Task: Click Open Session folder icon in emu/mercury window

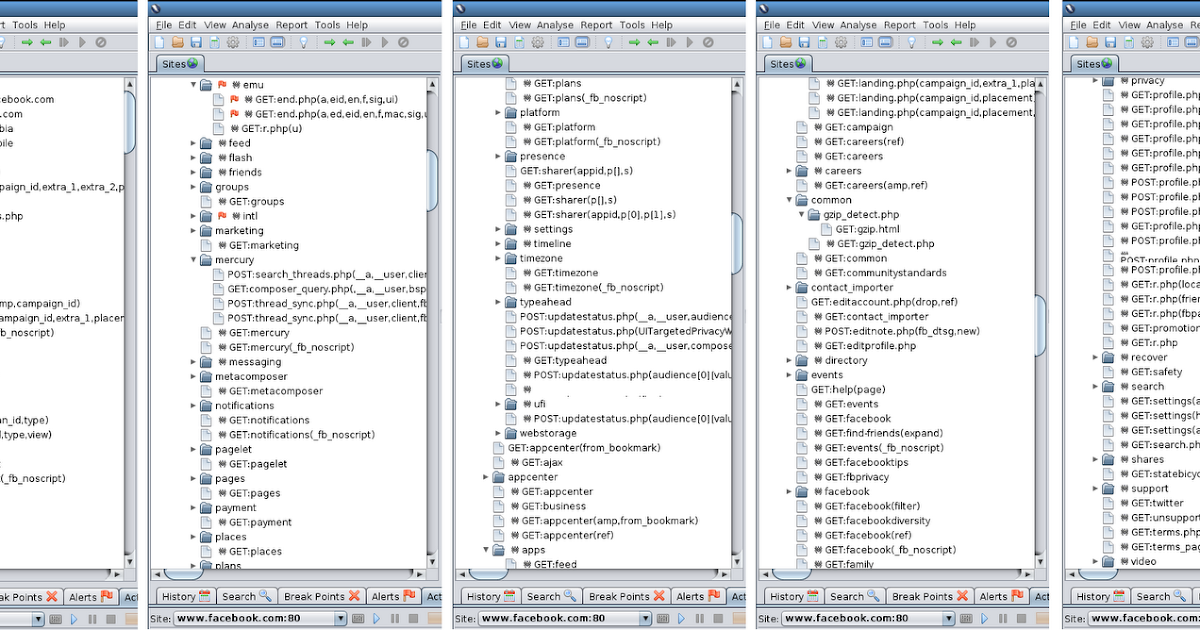Action: [x=178, y=42]
